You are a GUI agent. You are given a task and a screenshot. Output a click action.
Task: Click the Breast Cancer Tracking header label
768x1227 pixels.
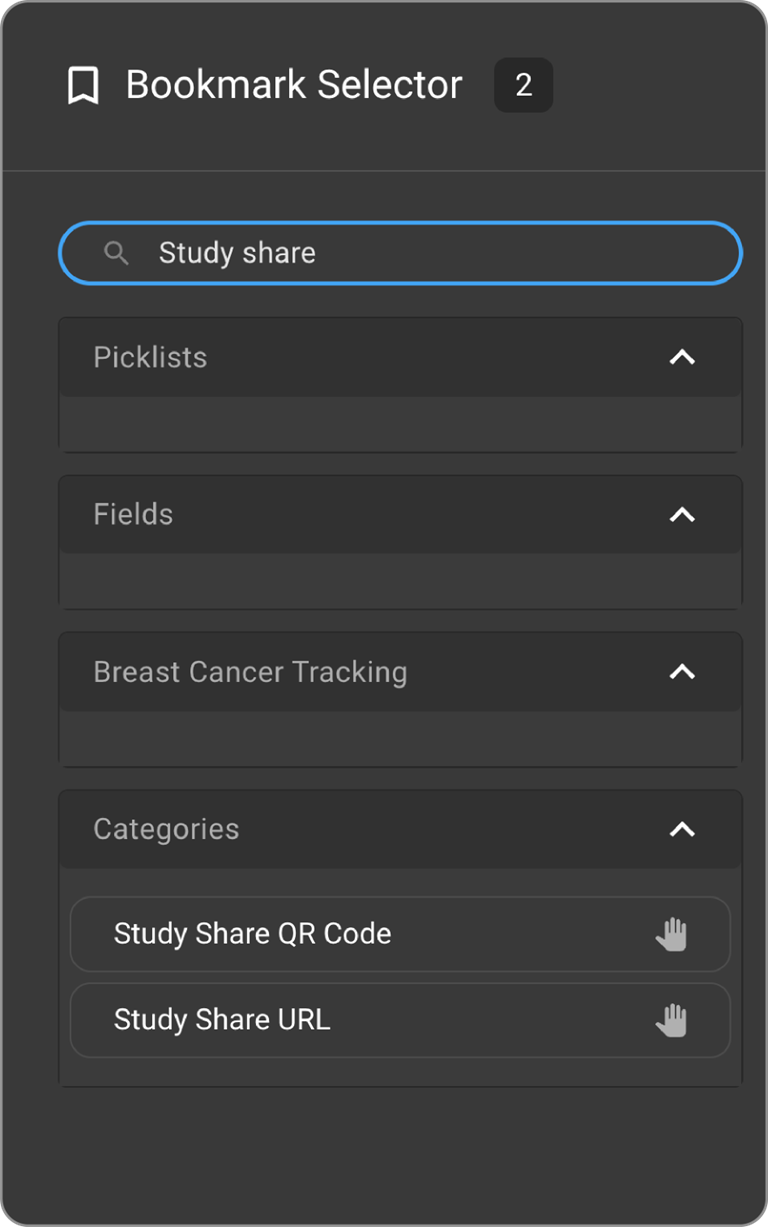click(x=250, y=672)
